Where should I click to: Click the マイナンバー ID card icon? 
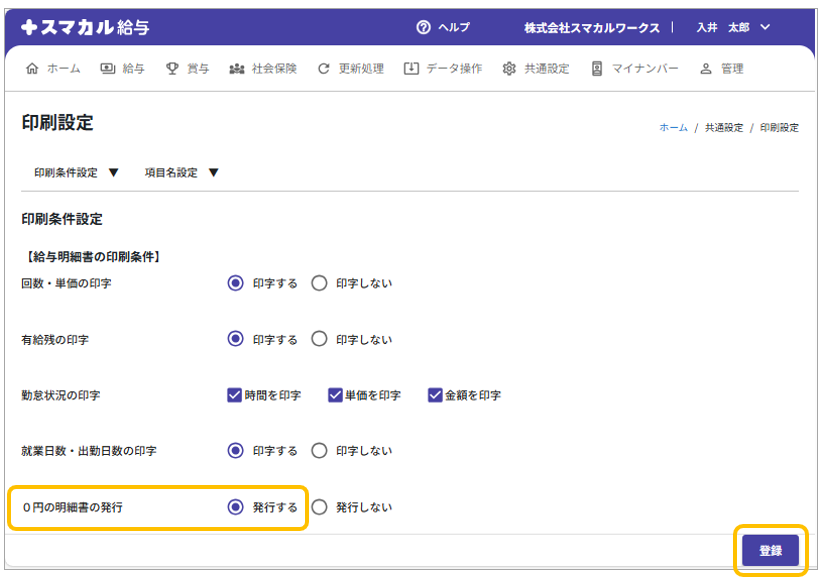597,69
